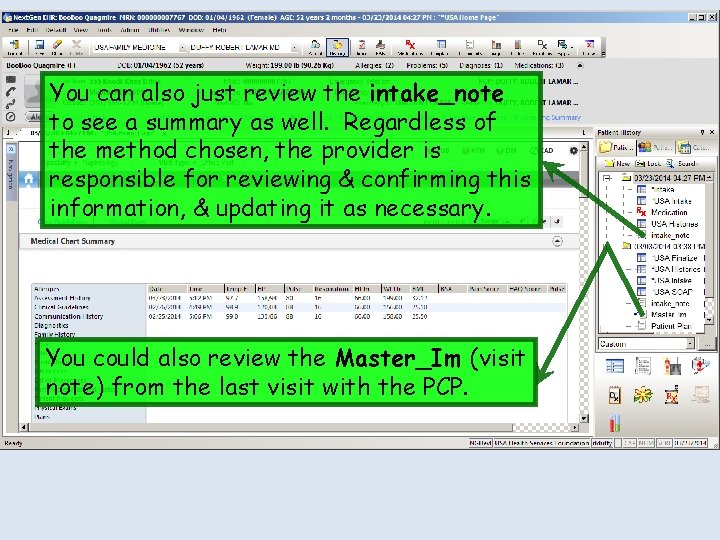Click the gear settings icon near CAD
The image size is (720, 540).
click(x=574, y=151)
